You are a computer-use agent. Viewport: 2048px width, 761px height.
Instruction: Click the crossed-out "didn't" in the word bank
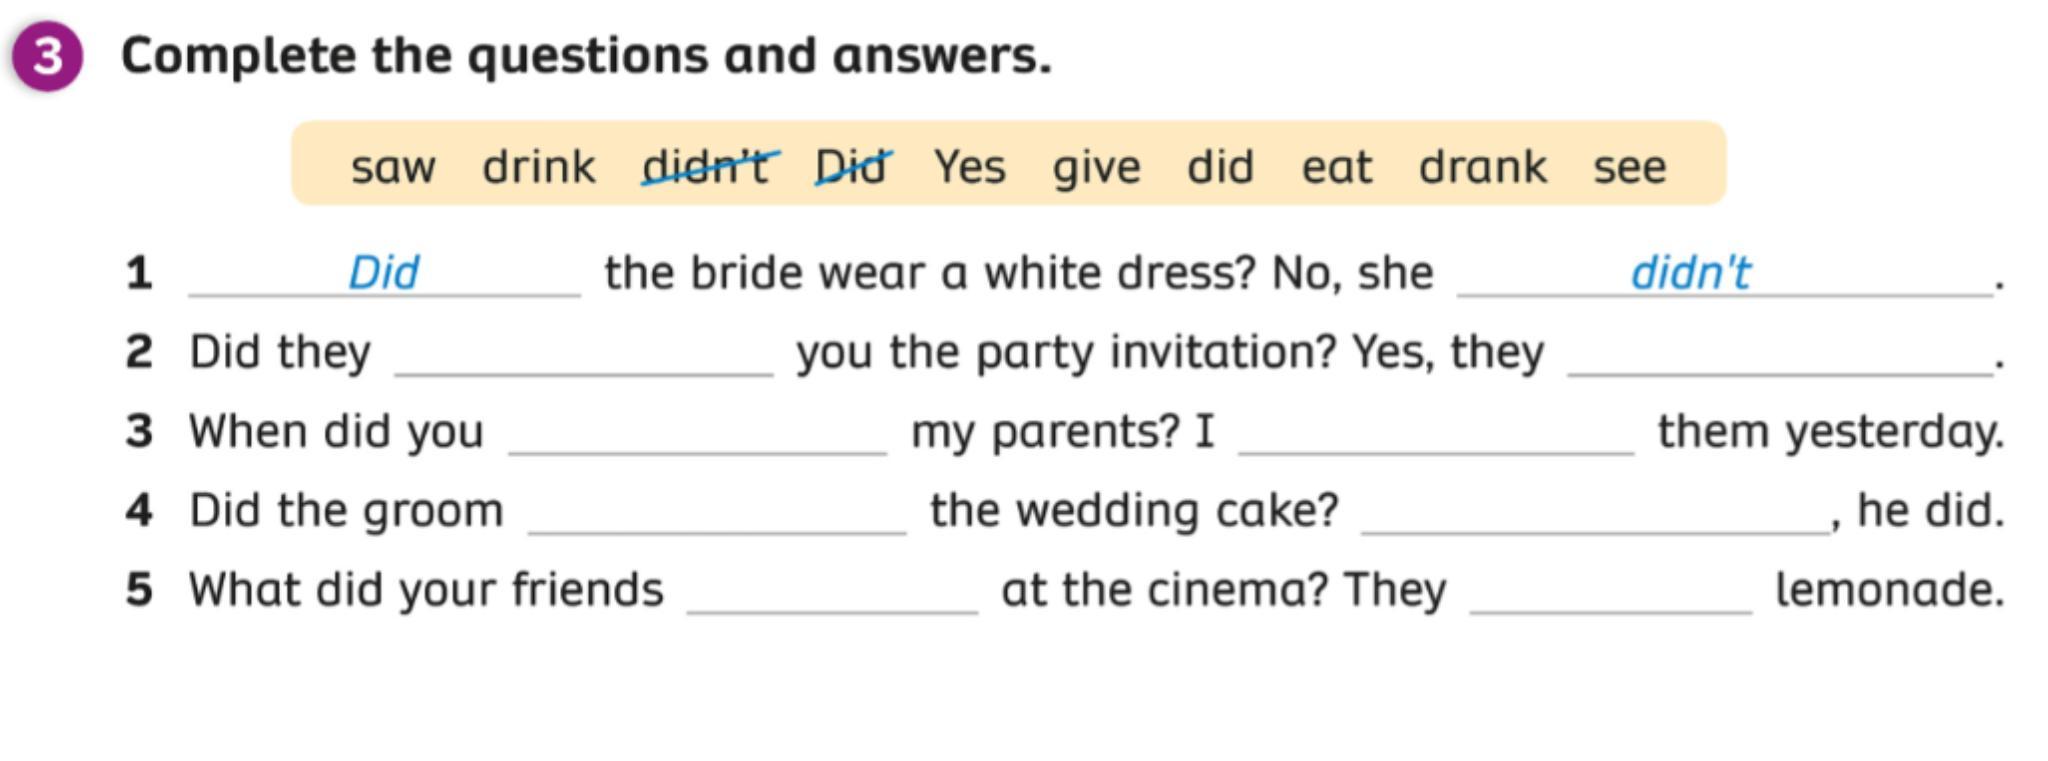pyautogui.click(x=707, y=166)
